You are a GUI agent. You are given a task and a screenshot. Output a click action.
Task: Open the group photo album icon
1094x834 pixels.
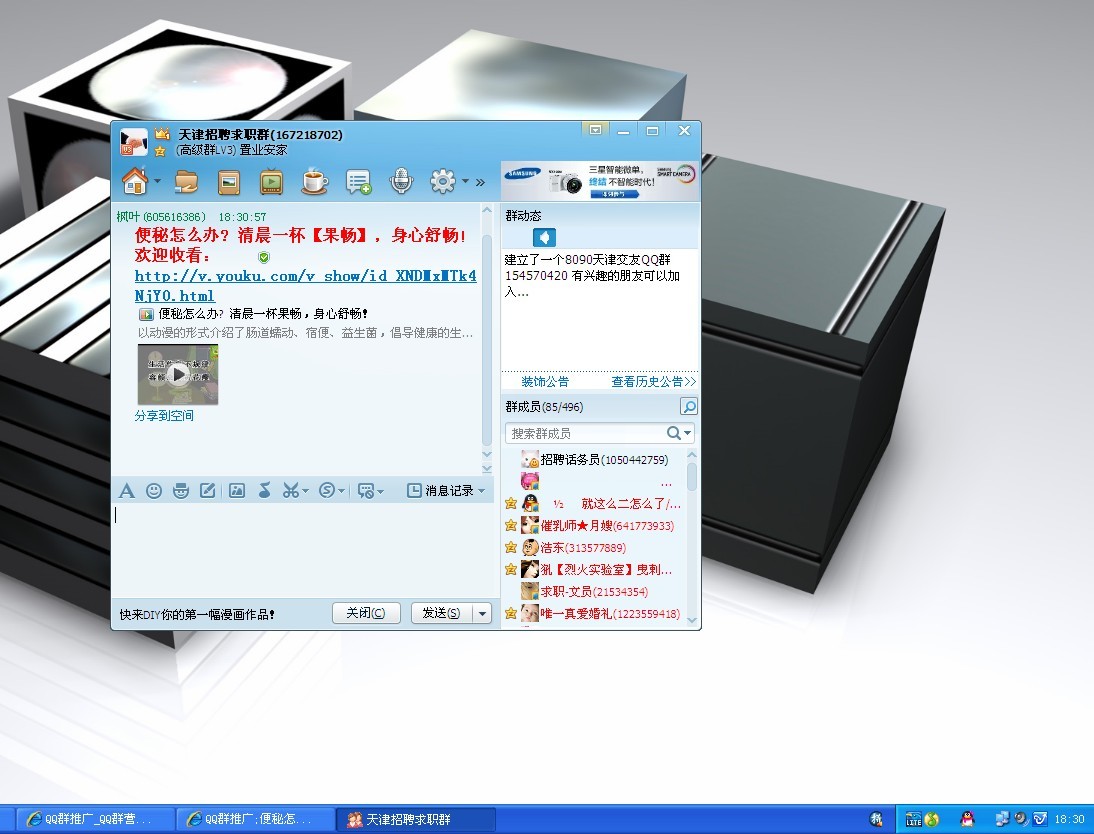pyautogui.click(x=229, y=182)
